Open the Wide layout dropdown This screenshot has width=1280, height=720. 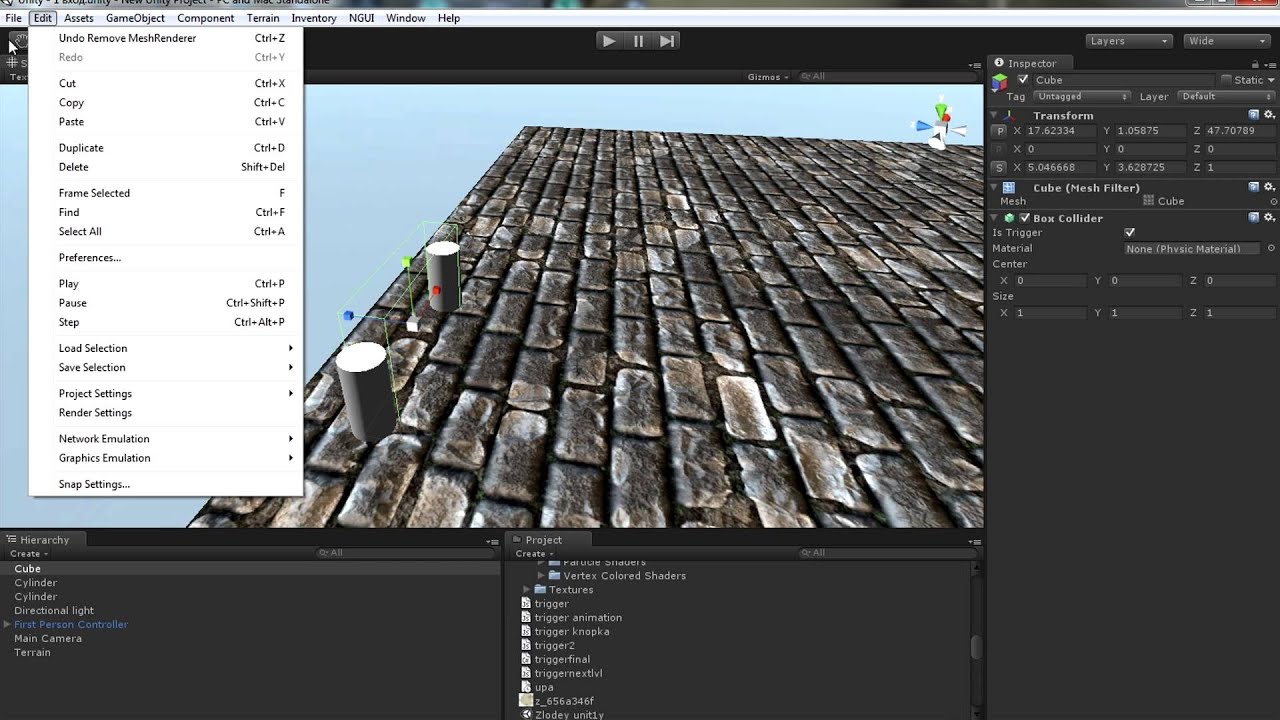tap(1226, 41)
